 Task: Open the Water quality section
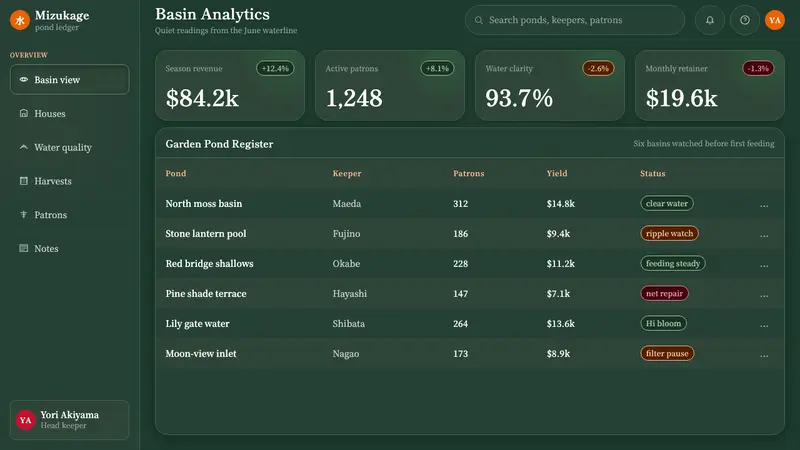pos(69,147)
